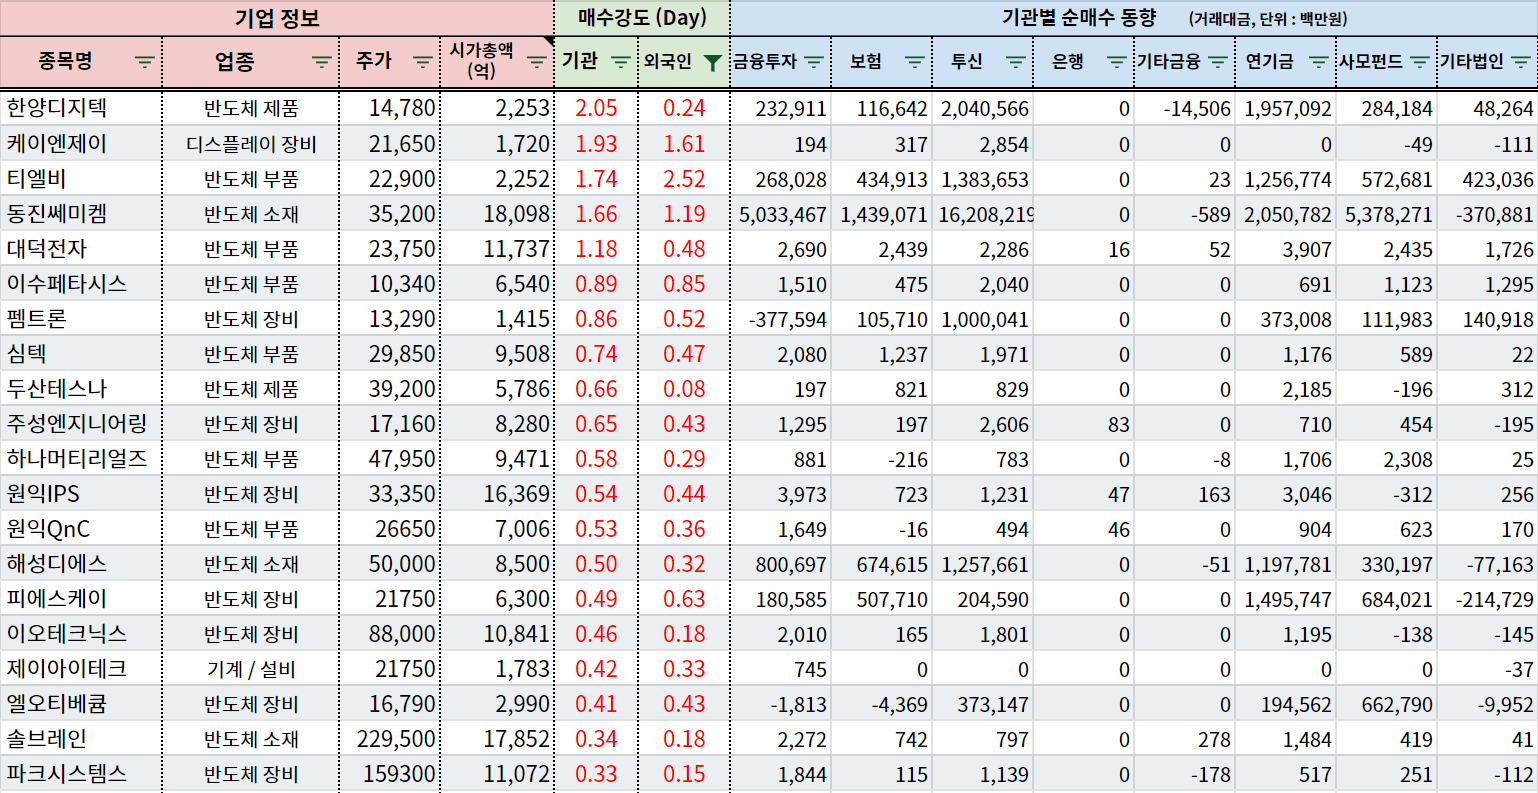
Task: Open the 보험 column filter dropdown
Action: coord(914,62)
